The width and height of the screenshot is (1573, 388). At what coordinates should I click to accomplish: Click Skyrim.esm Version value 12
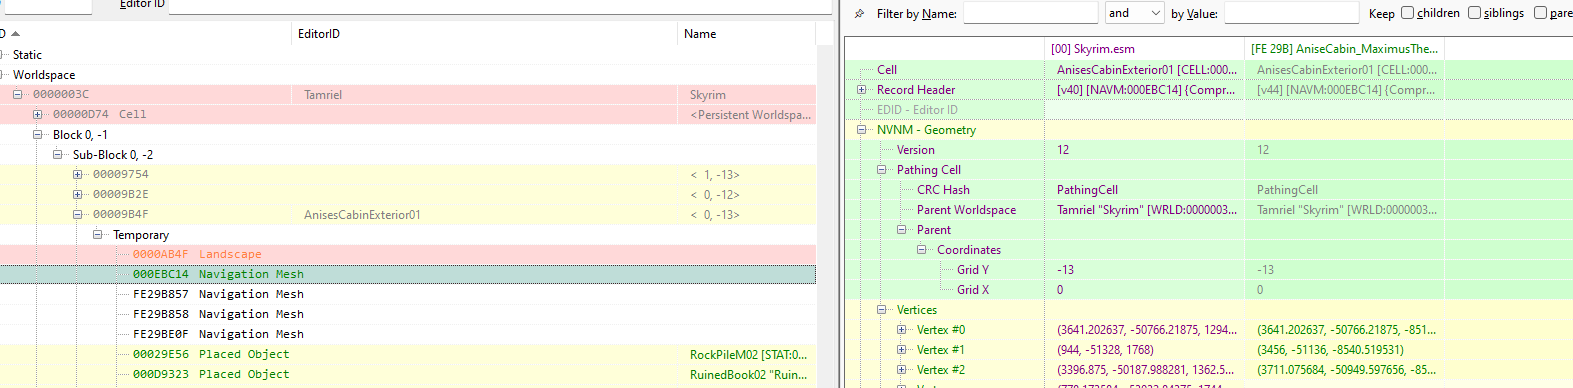(1063, 150)
